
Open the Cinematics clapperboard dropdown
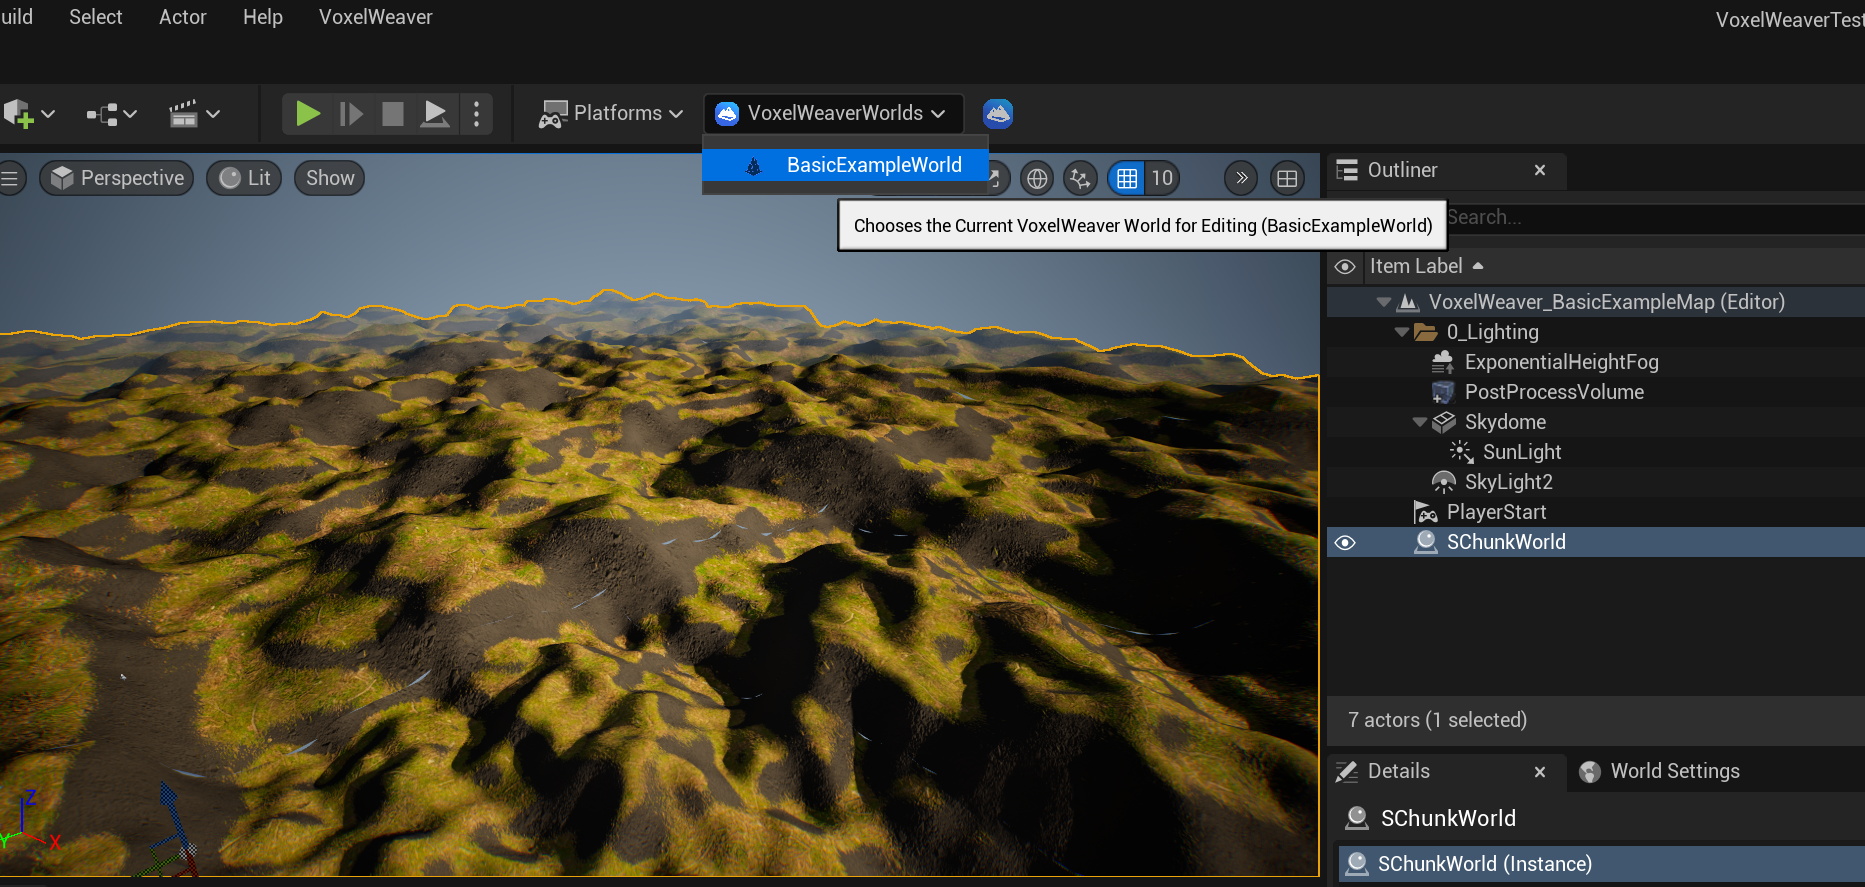point(194,114)
